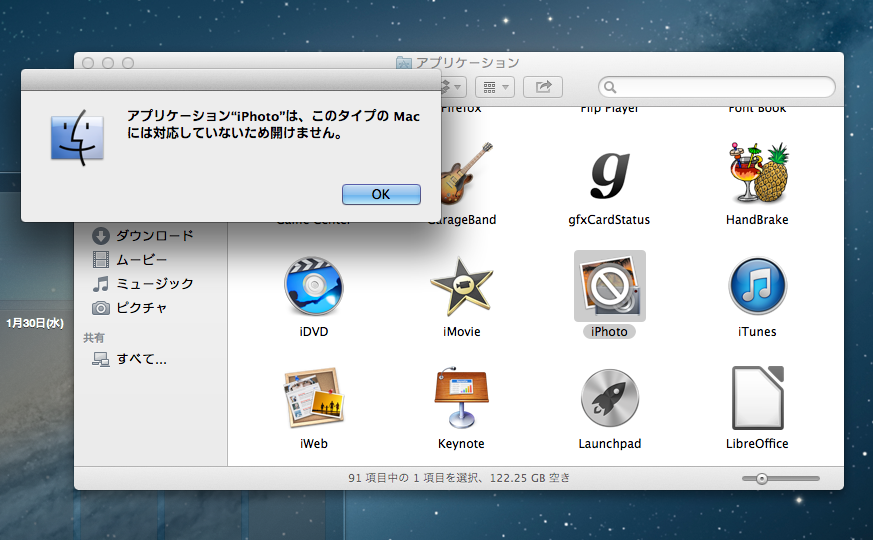Viewport: 873px width, 540px height.
Task: Click the iMovie file name label
Action: point(462,332)
